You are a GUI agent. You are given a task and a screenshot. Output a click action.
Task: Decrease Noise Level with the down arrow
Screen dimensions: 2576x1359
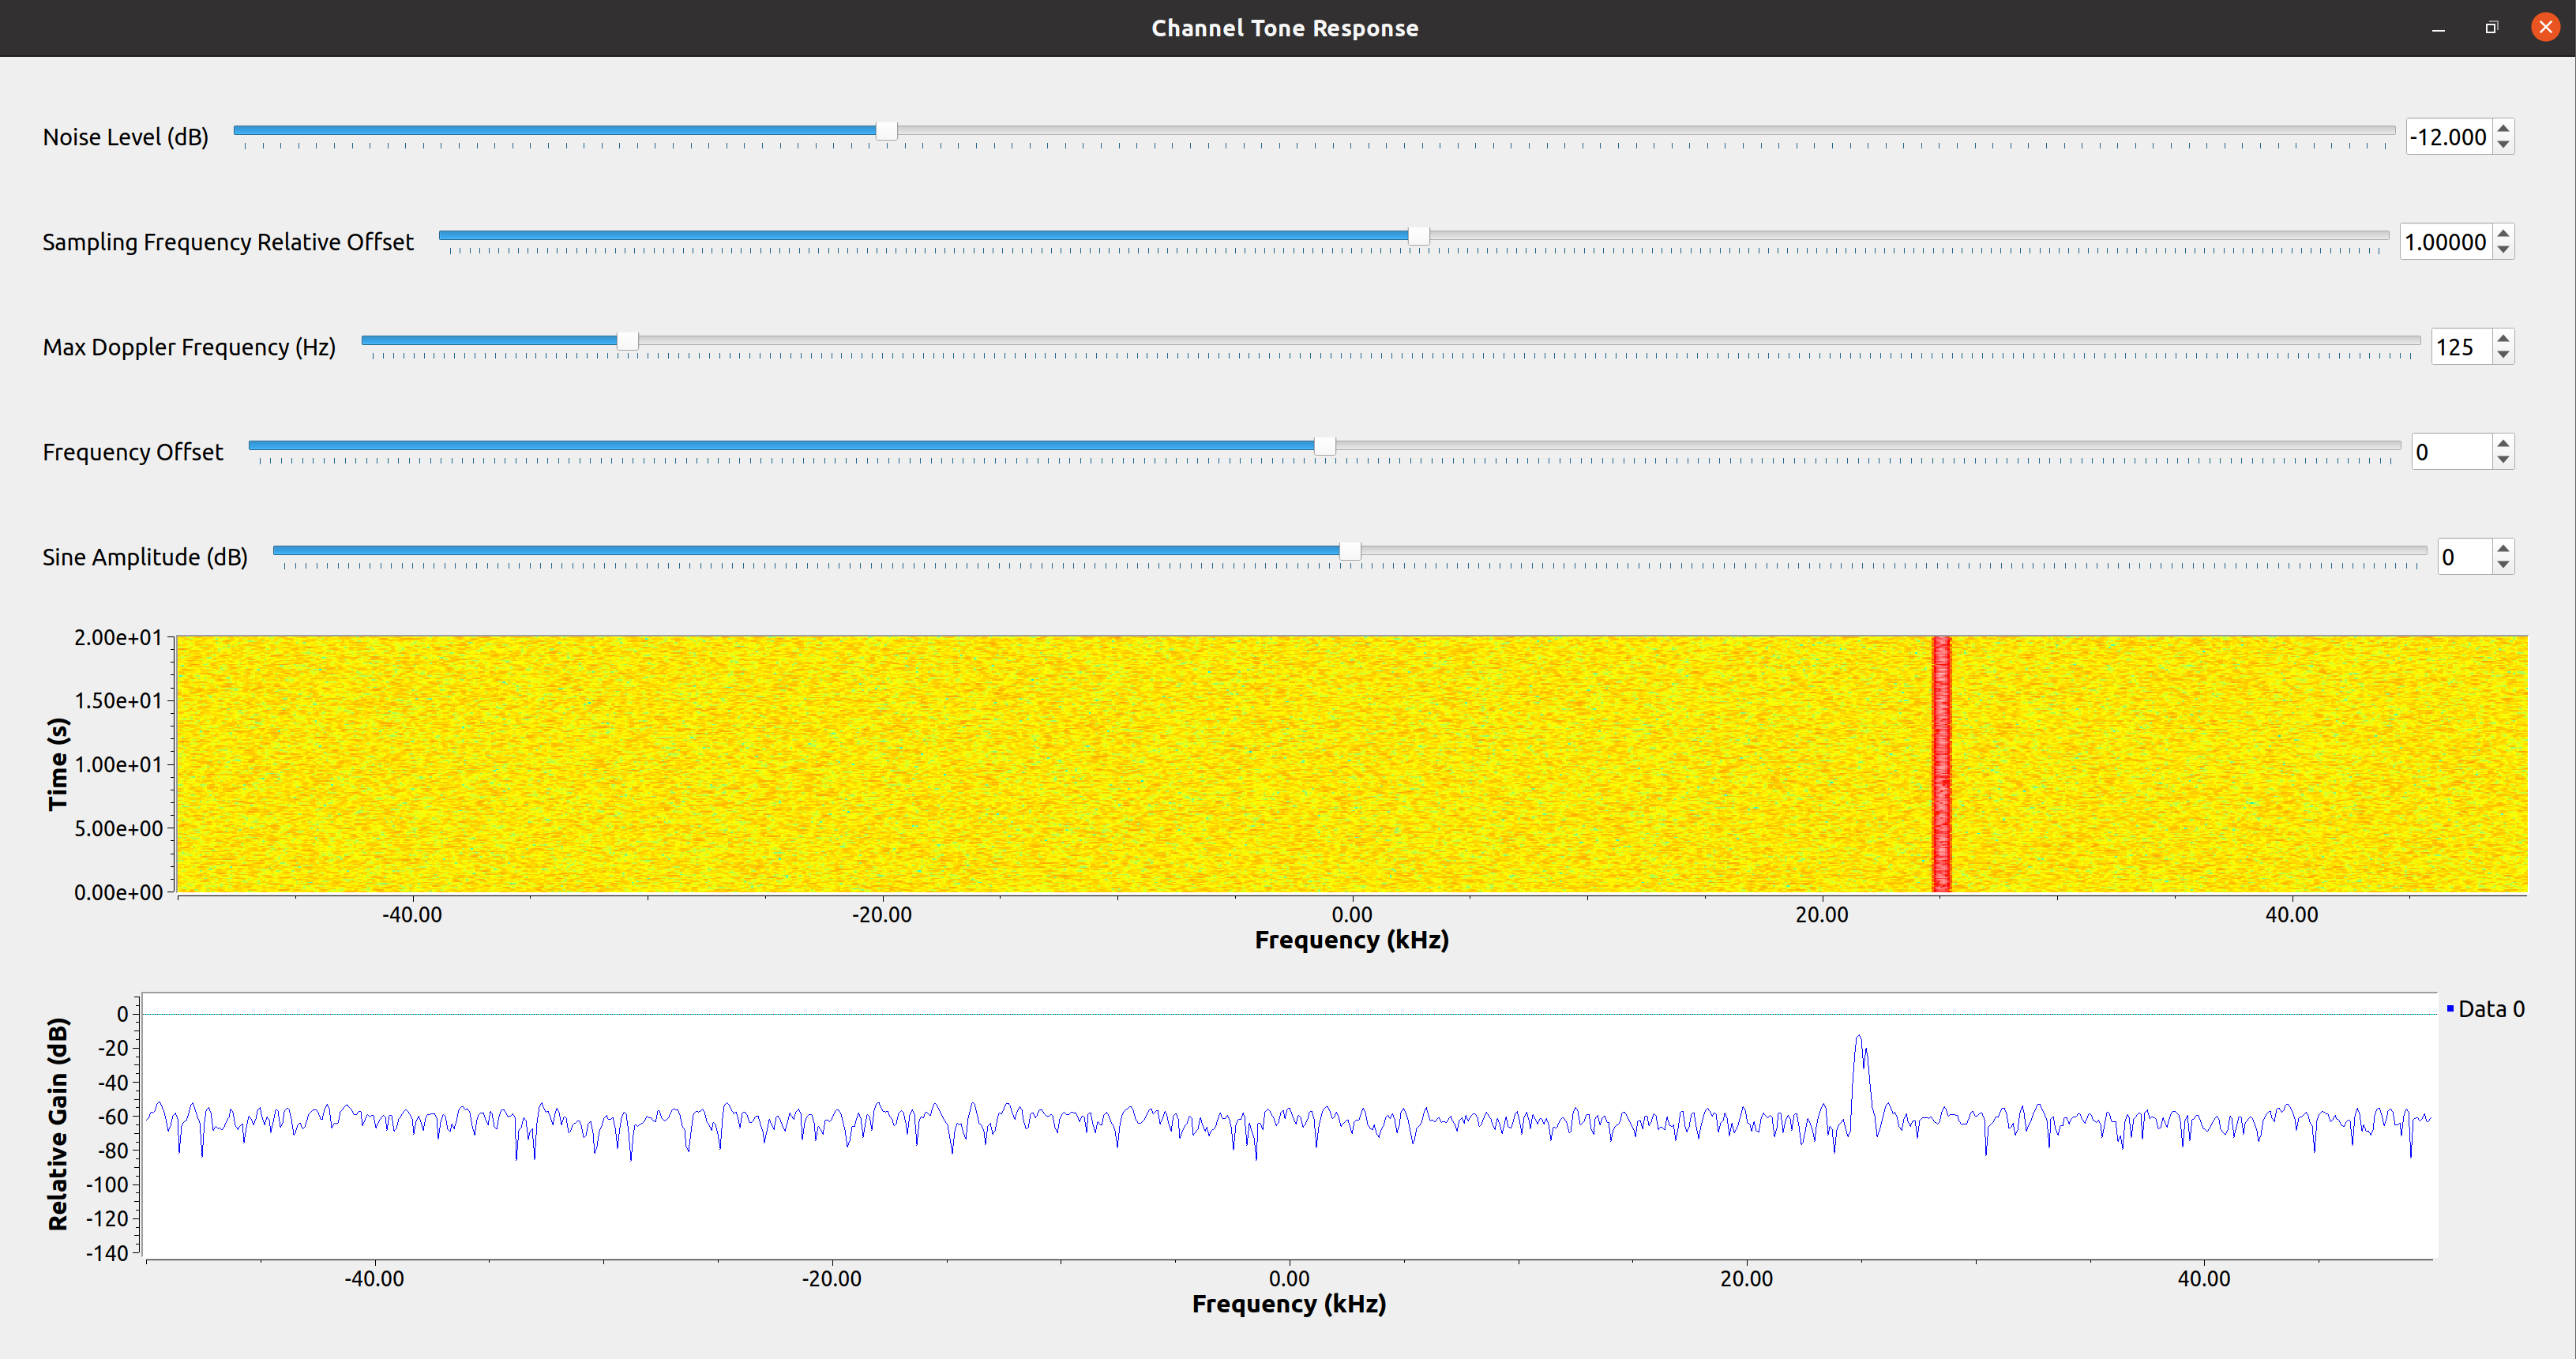point(2503,145)
